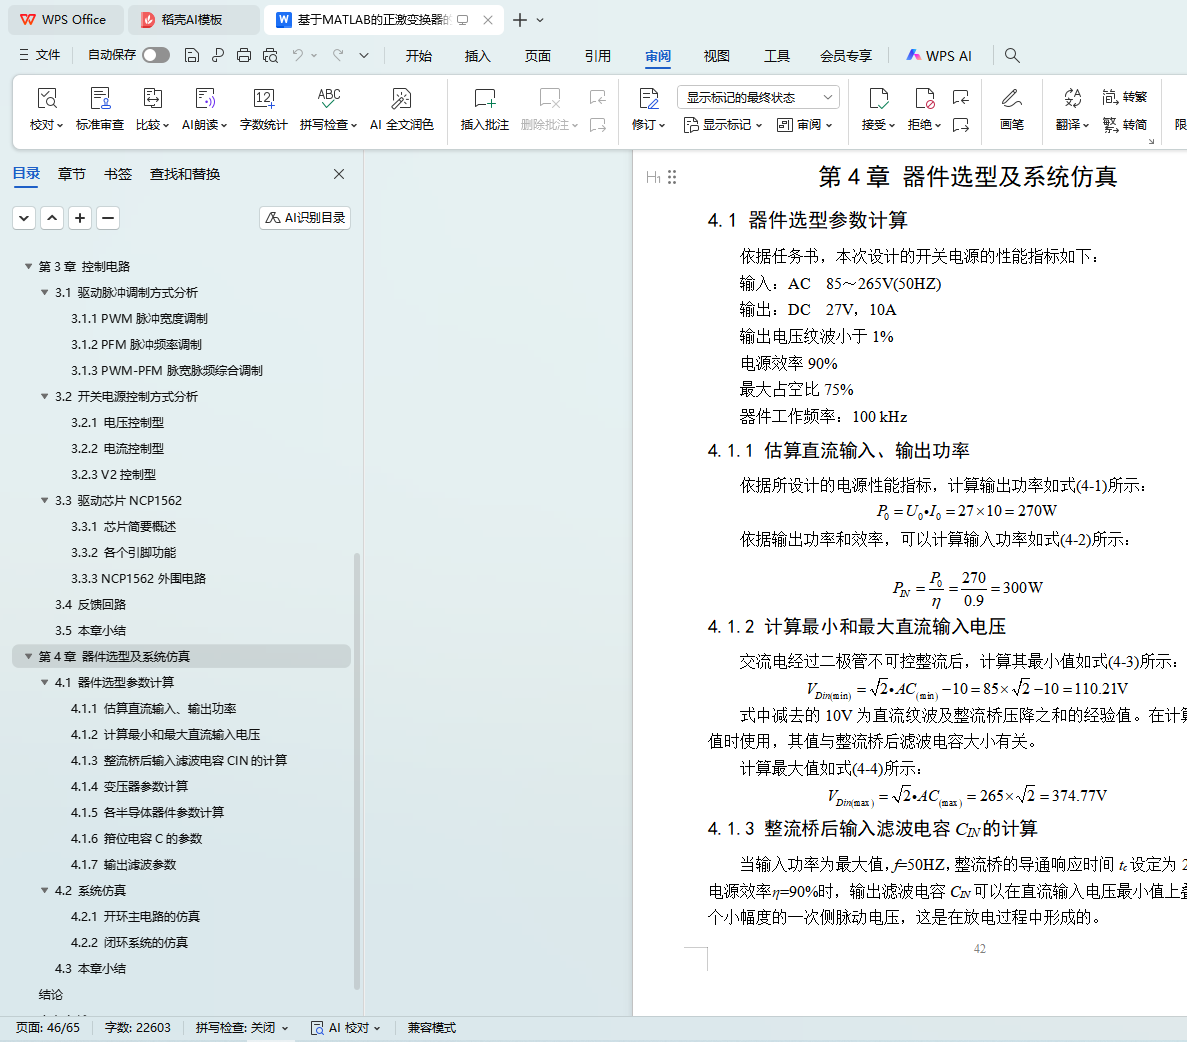Viewport: 1187px width, 1042px height.
Task: Expand the 拼写检查 status bar dropdown
Action: pos(242,1028)
